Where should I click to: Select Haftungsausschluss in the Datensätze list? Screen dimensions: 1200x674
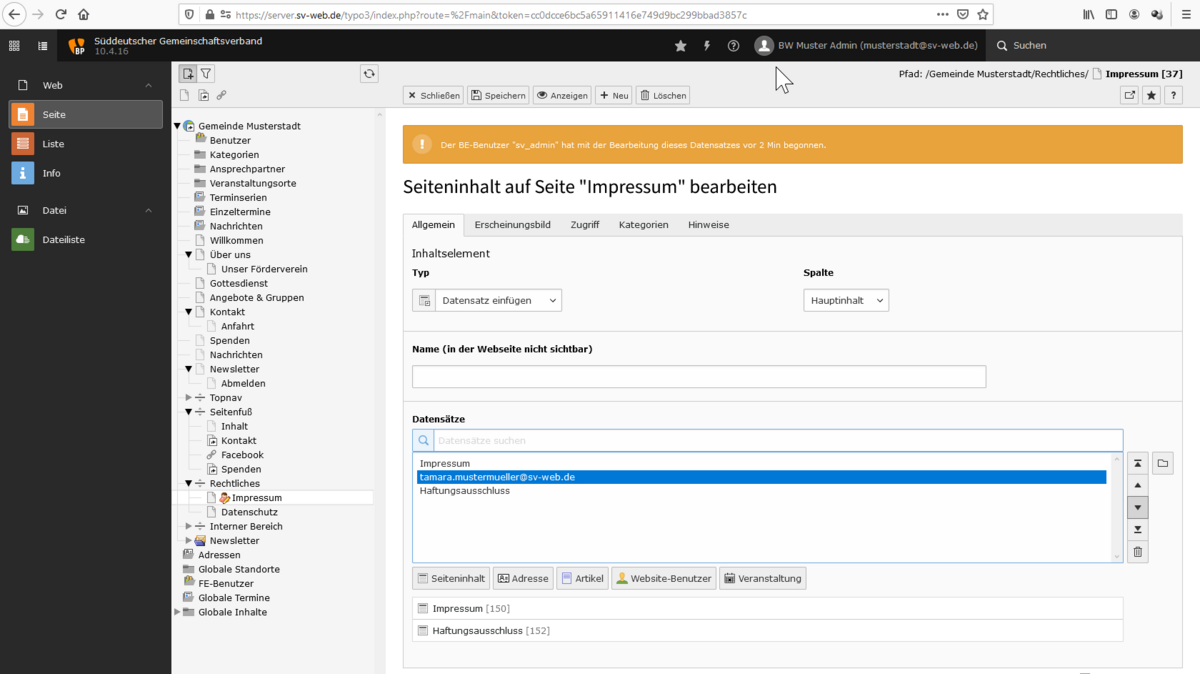tap(762, 491)
